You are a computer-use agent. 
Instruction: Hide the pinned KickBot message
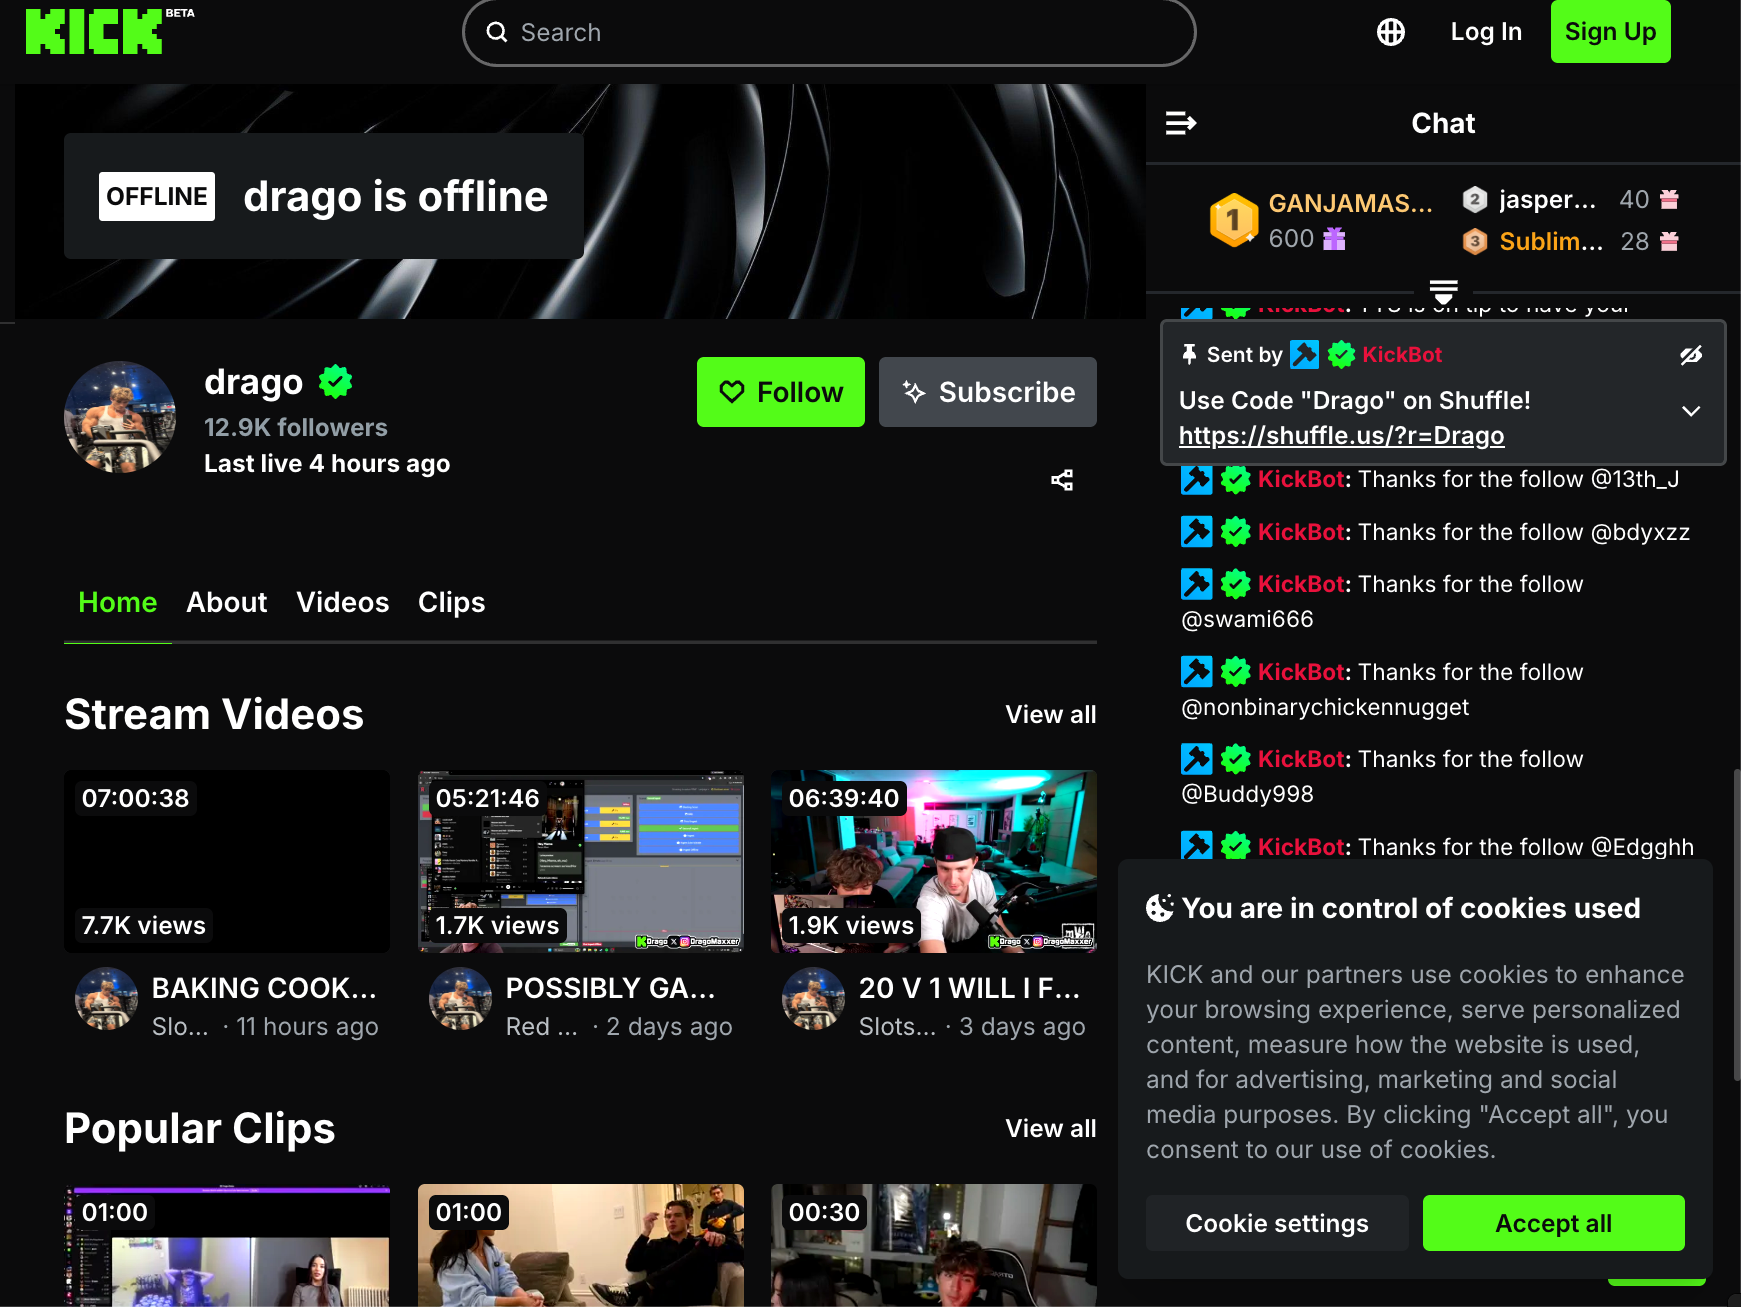1691,355
